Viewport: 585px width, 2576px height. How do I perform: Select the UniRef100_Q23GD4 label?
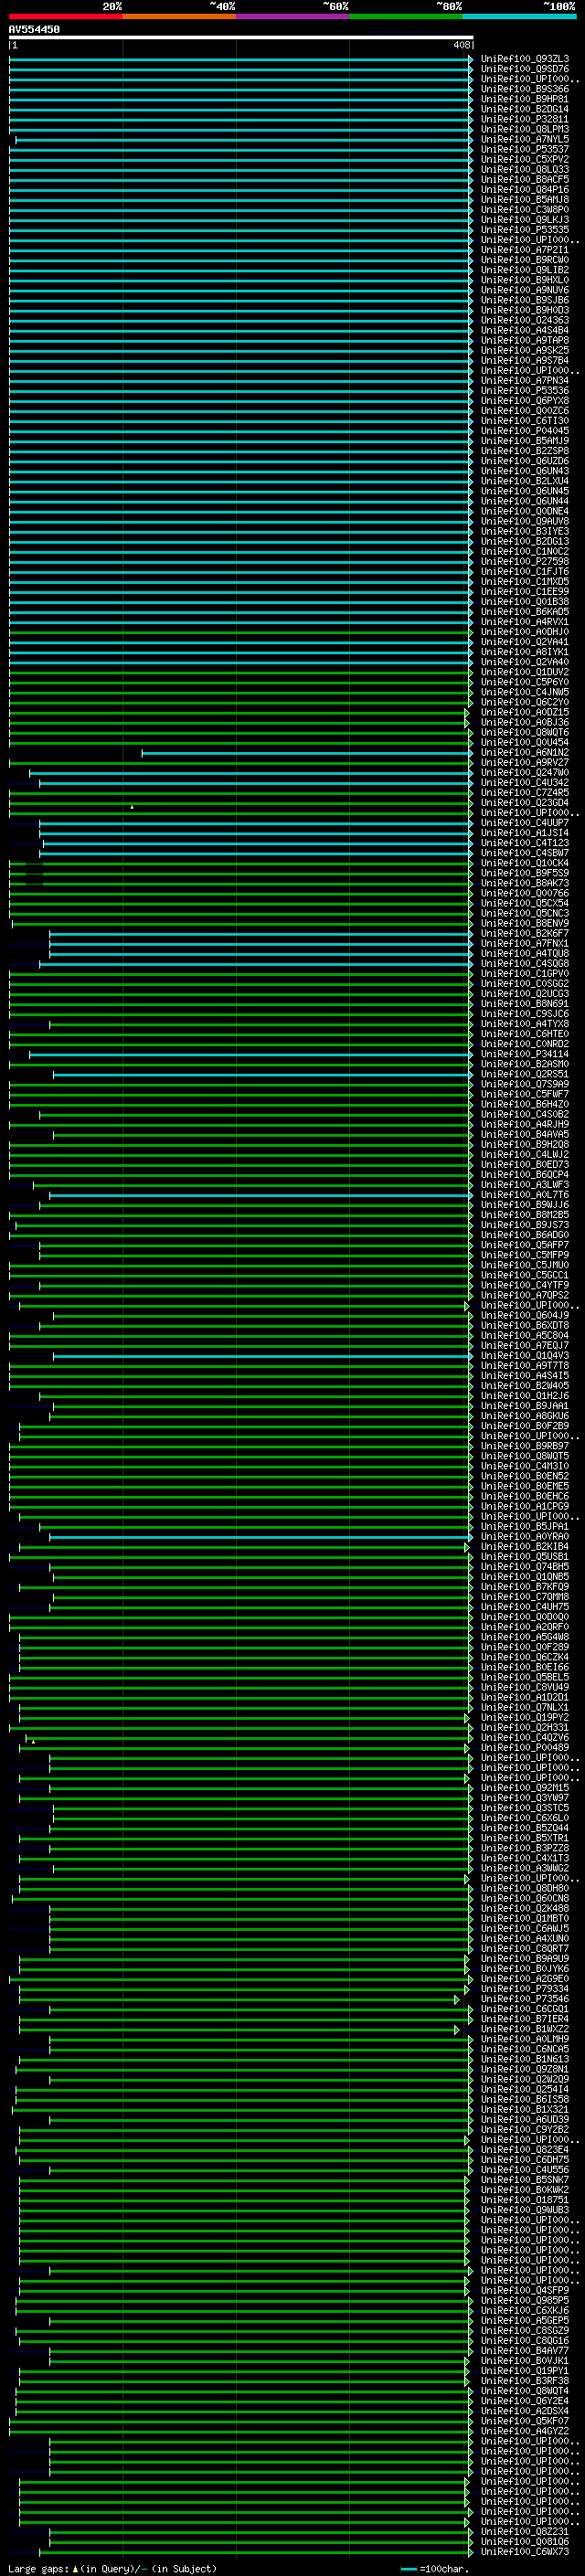tap(524, 802)
